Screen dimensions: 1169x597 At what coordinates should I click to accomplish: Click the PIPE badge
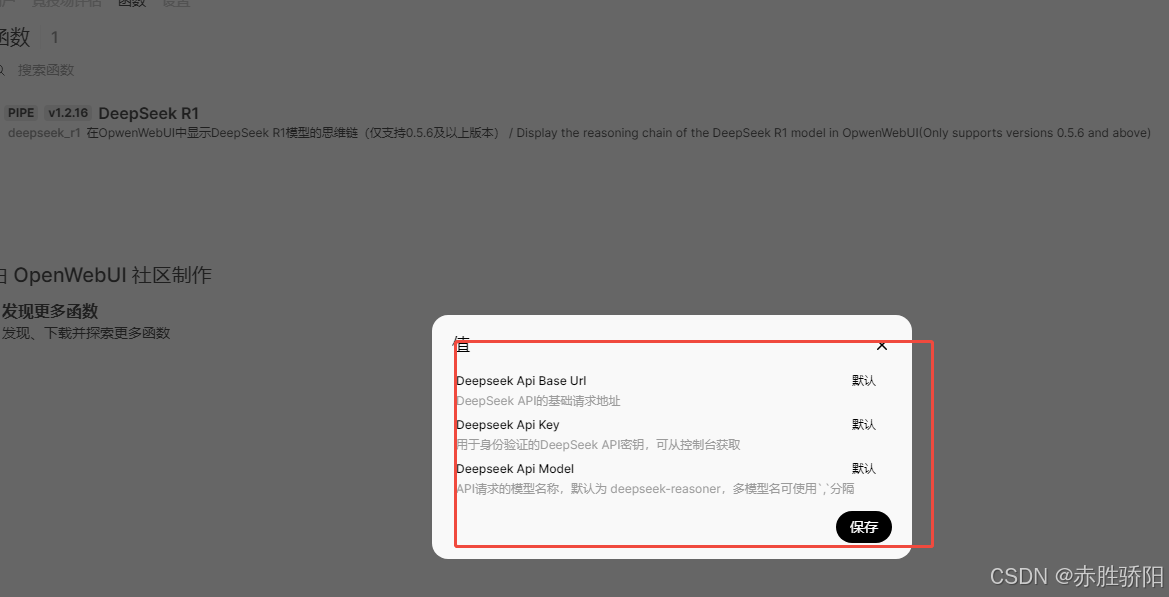[21, 113]
